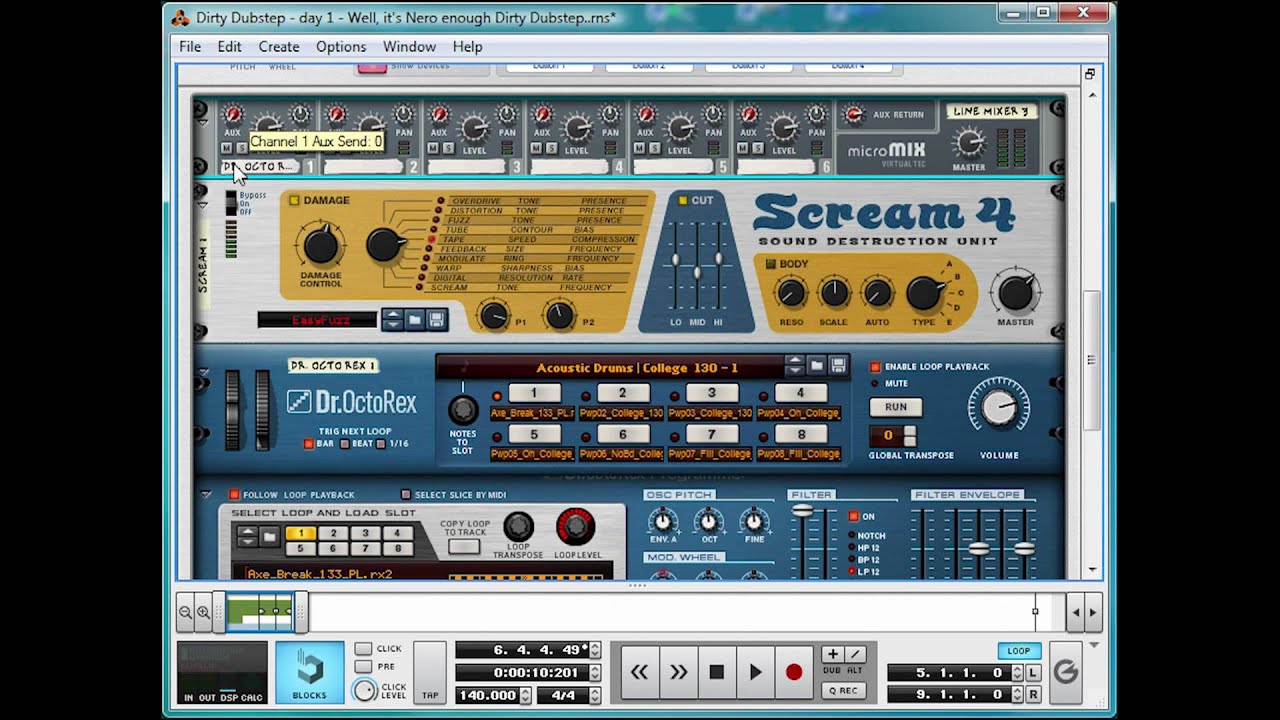Toggle the Pre count-in checkbox
This screenshot has height=720, width=1280.
(363, 667)
